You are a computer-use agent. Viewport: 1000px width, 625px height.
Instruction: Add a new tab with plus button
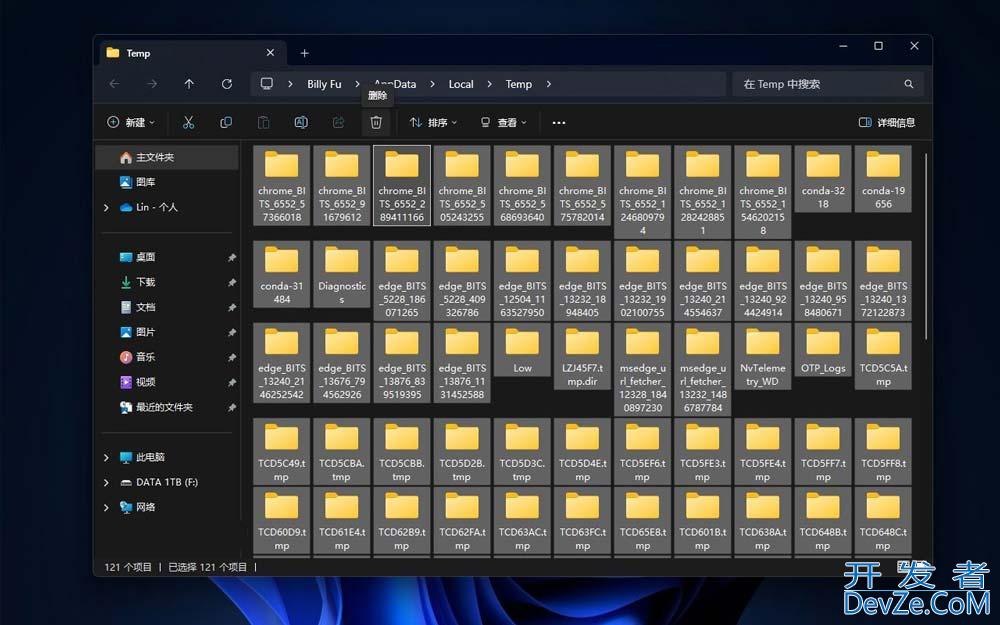pyautogui.click(x=304, y=54)
